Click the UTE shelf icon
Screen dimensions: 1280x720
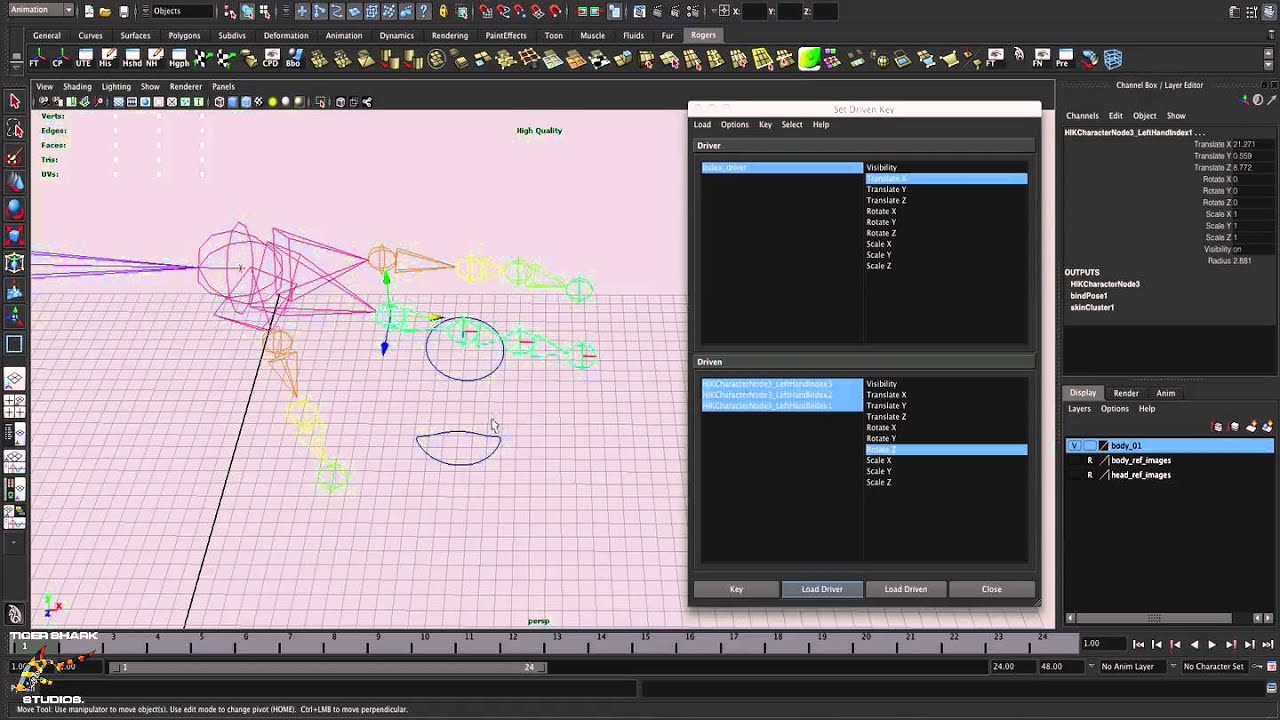[x=84, y=59]
